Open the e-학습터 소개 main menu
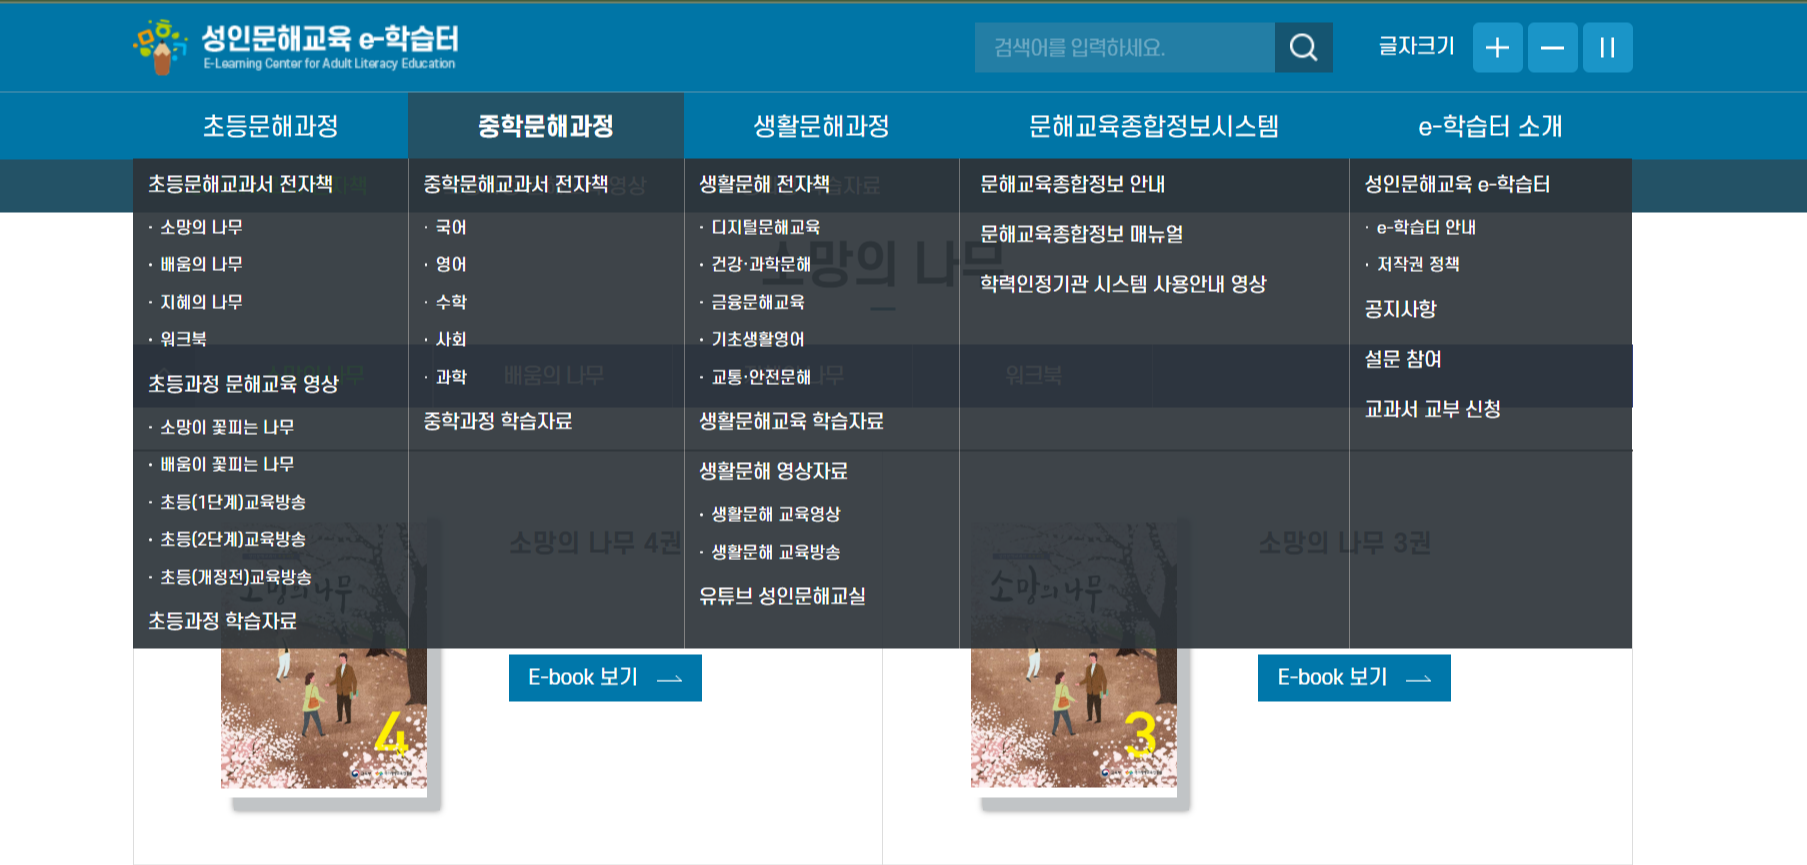The height and width of the screenshot is (865, 1807). point(1490,126)
